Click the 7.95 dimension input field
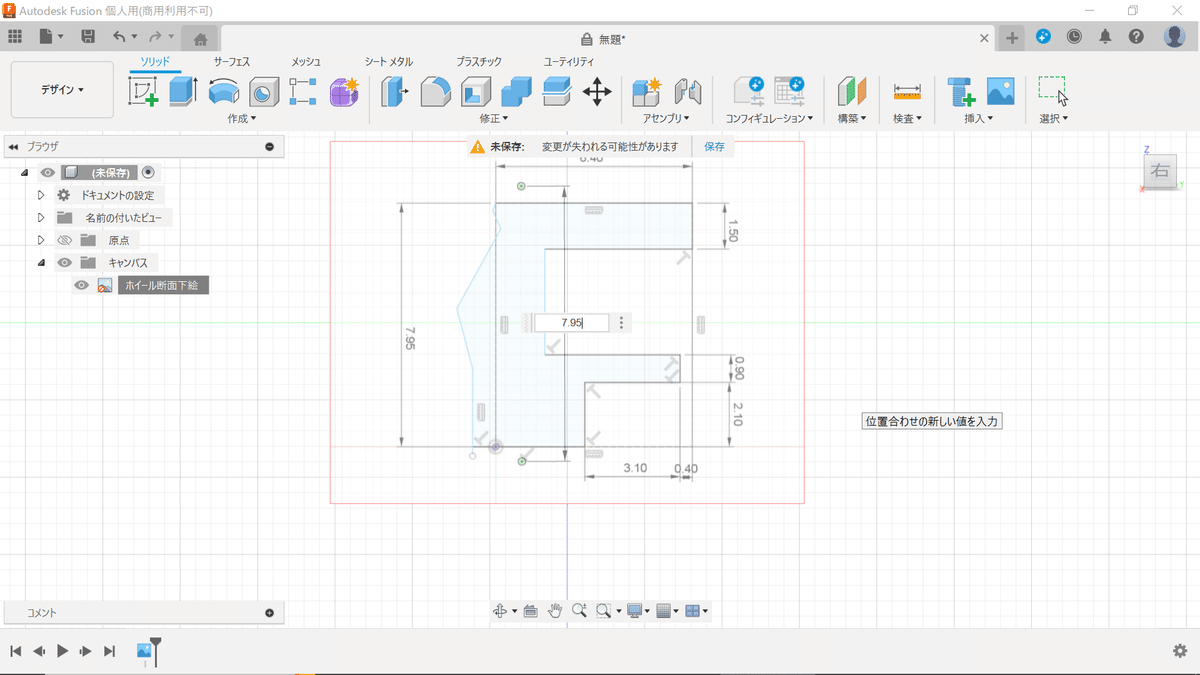This screenshot has width=1200, height=675. [572, 323]
